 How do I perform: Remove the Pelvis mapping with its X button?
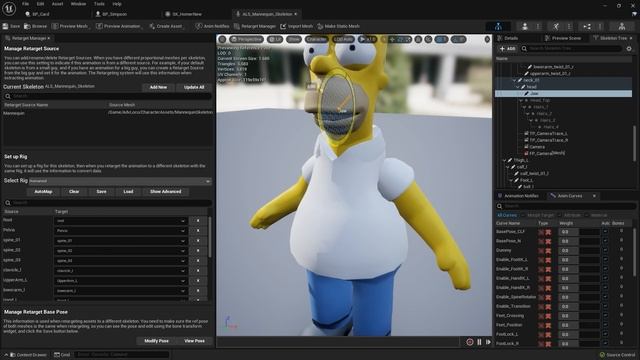click(x=198, y=231)
